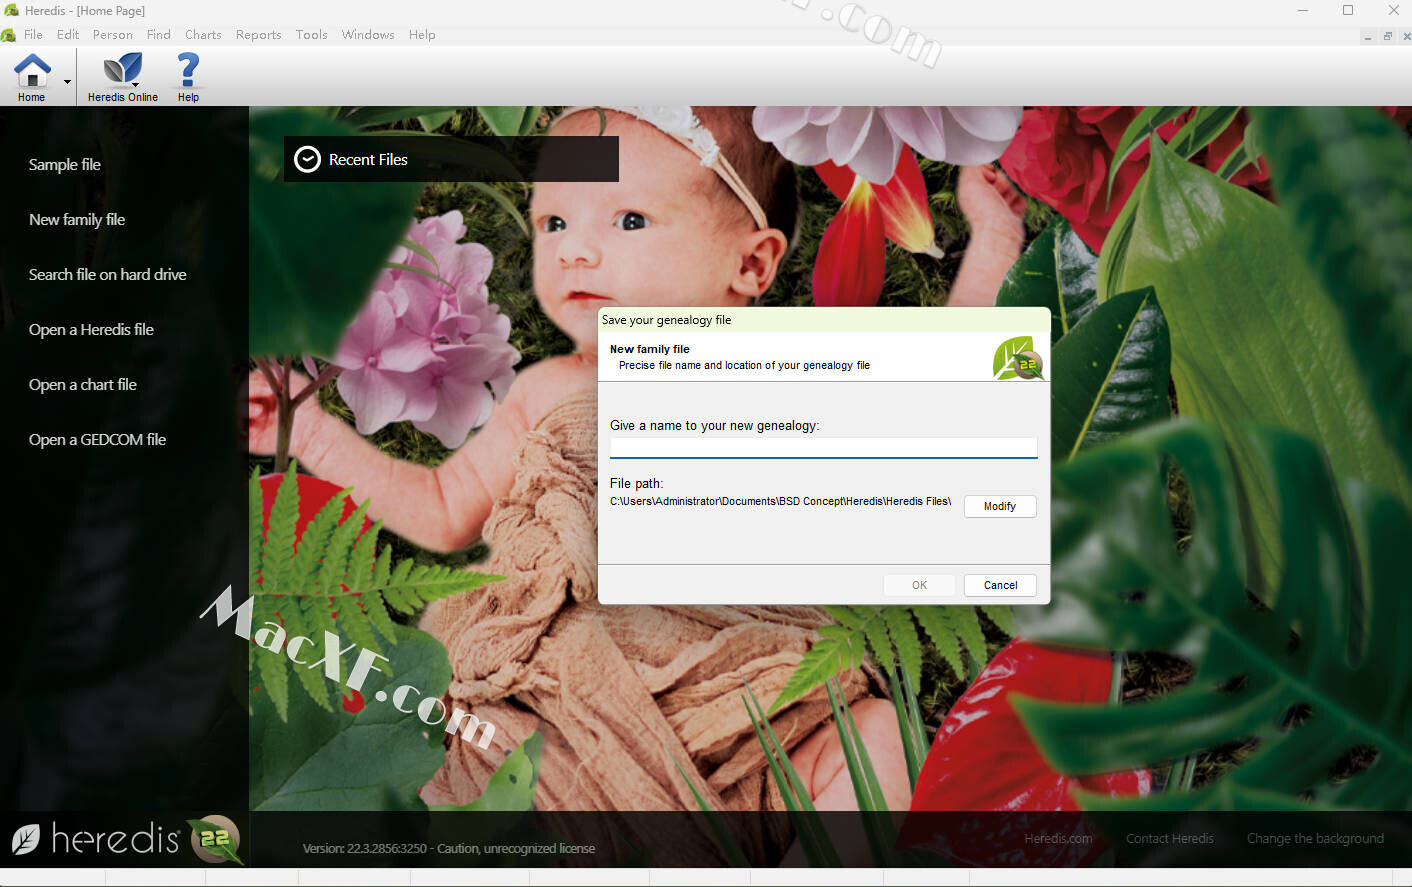Click the Heredis 22 badge at bottom left

pos(215,839)
